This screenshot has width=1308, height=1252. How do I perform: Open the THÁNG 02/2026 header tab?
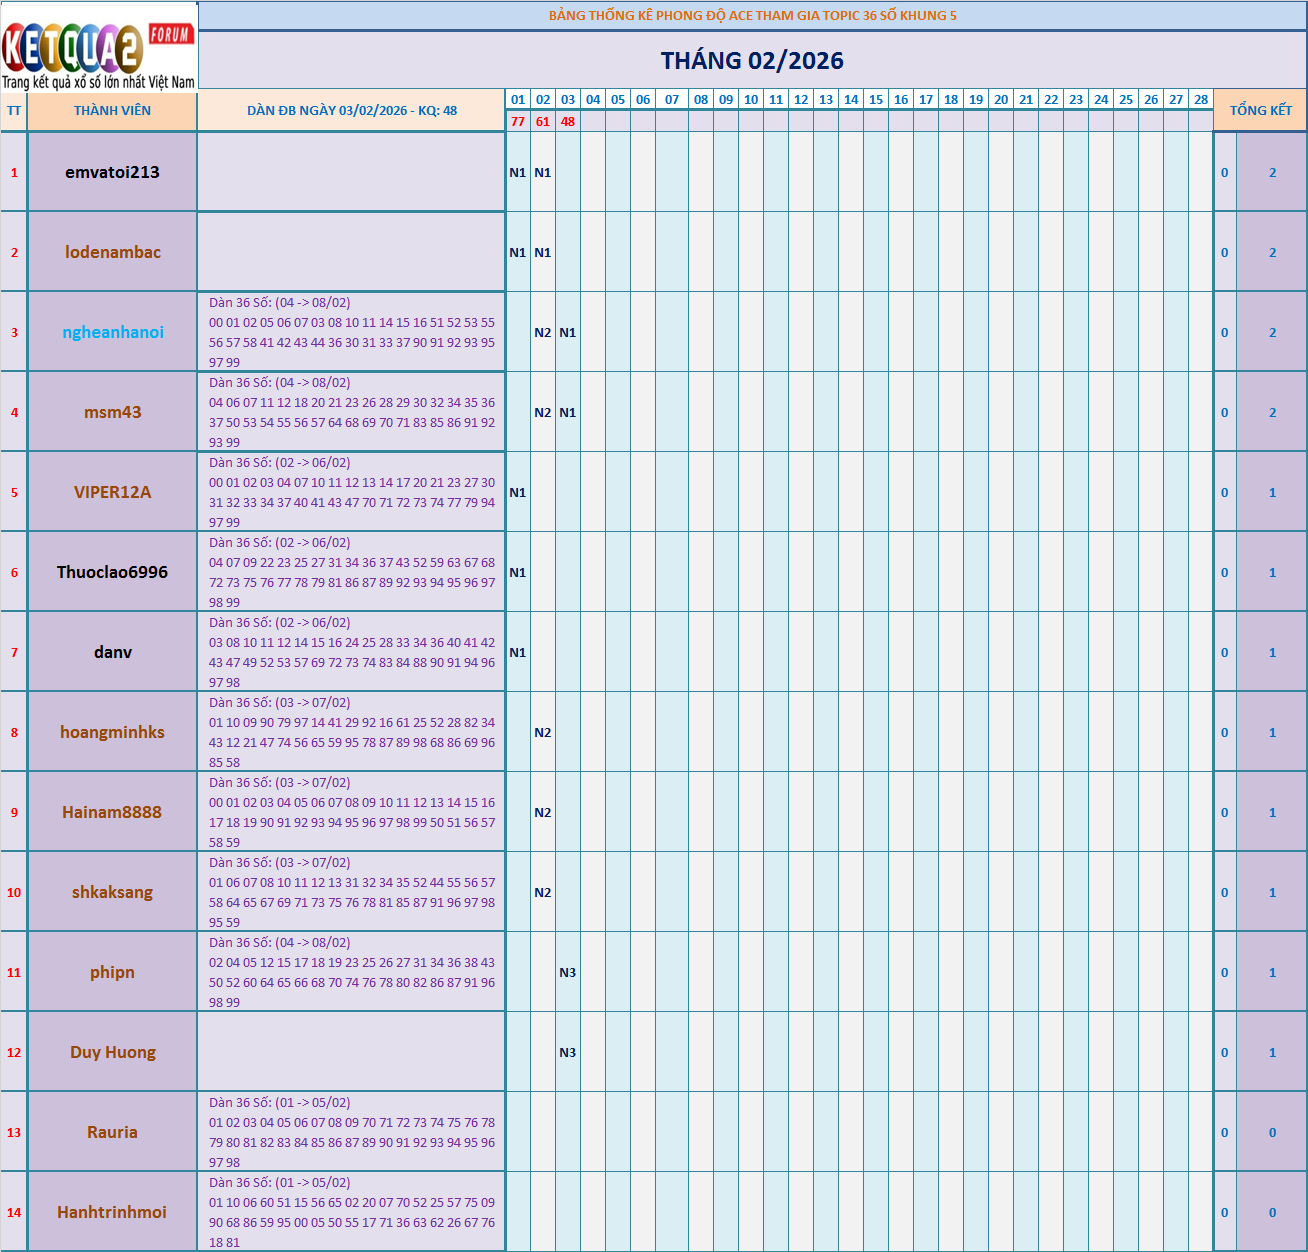coord(753,60)
